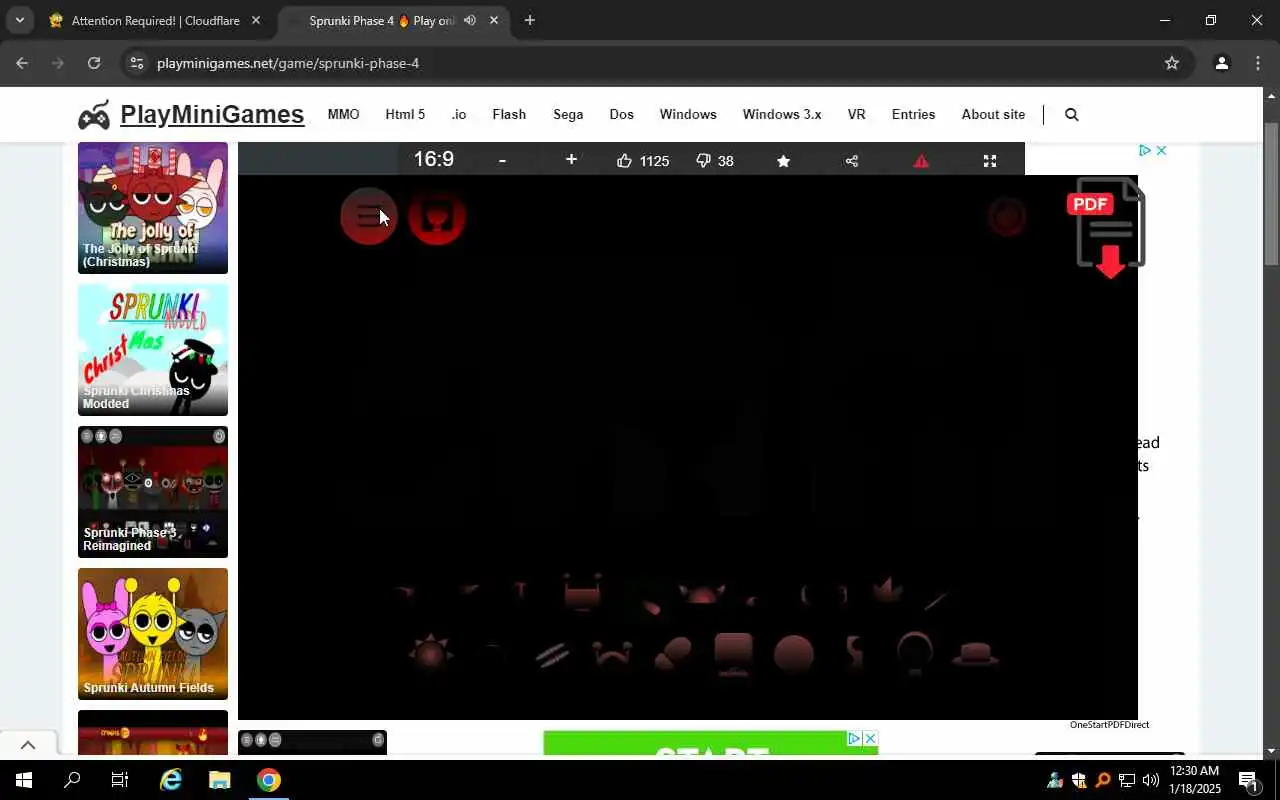Select the crossed sticks character icon
This screenshot has width=1280, height=800.
(552, 655)
